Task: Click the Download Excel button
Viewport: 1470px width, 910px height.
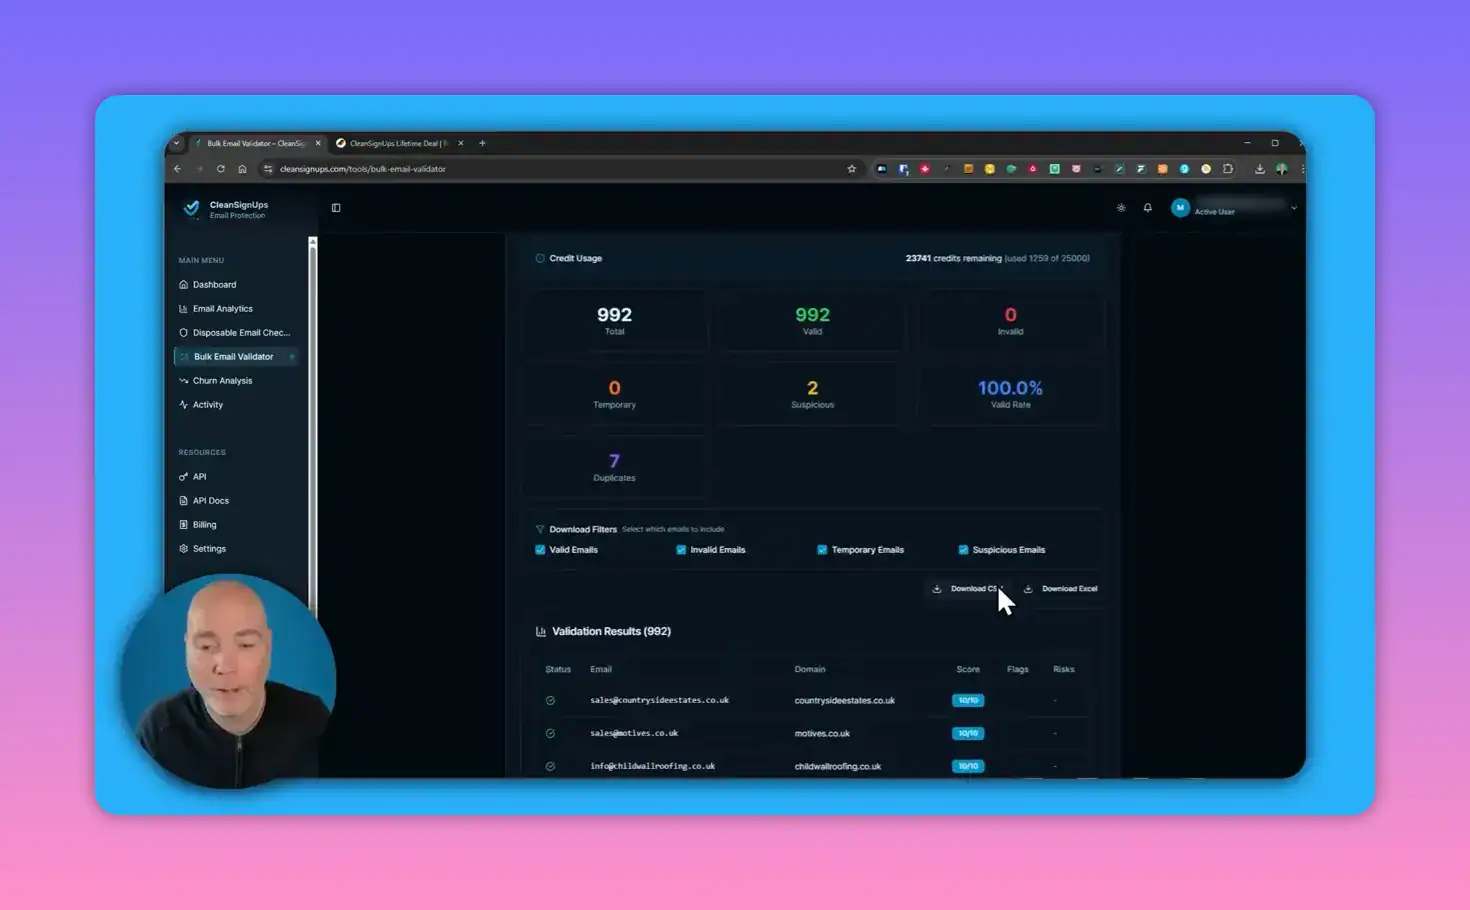Action: click(1061, 589)
